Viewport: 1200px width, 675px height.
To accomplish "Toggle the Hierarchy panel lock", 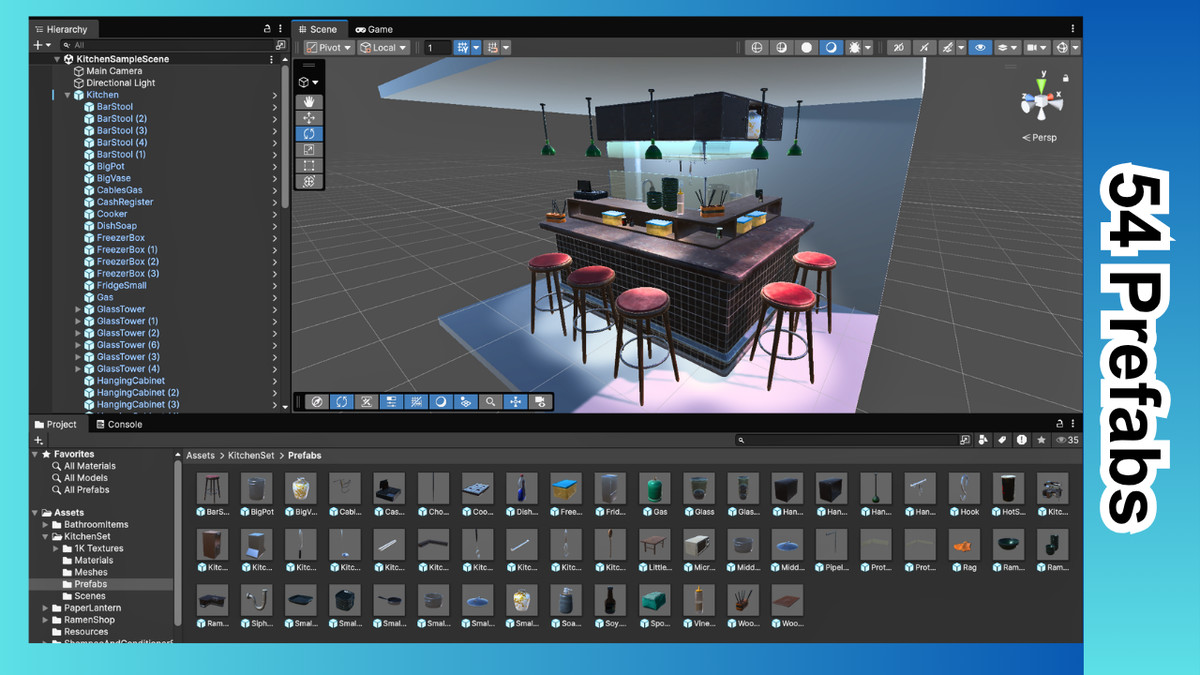I will 267,29.
